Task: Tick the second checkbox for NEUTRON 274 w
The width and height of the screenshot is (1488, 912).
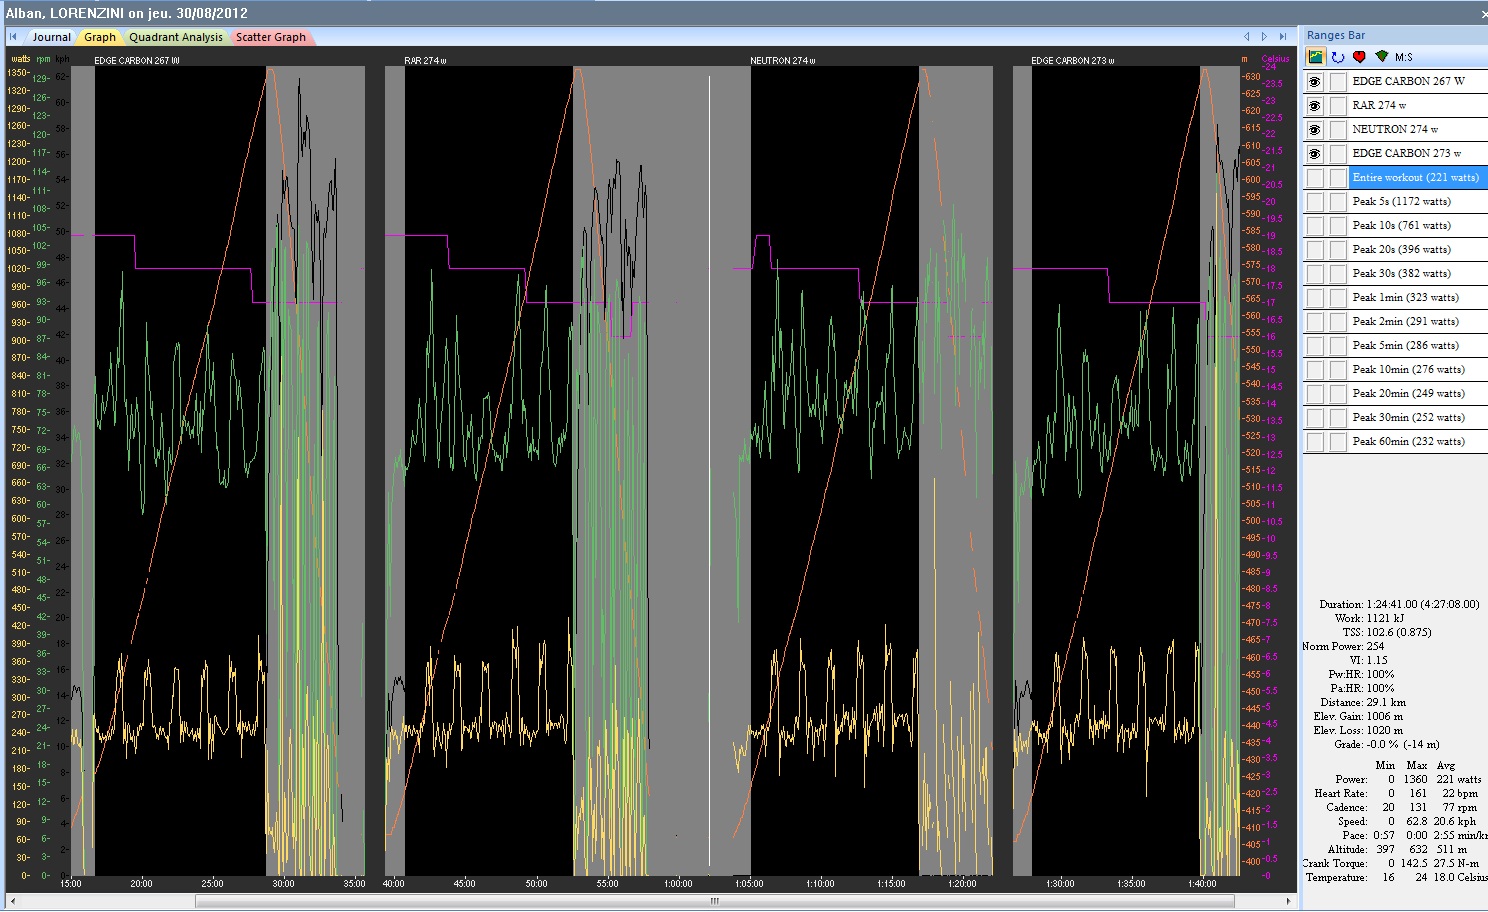Action: coord(1338,129)
